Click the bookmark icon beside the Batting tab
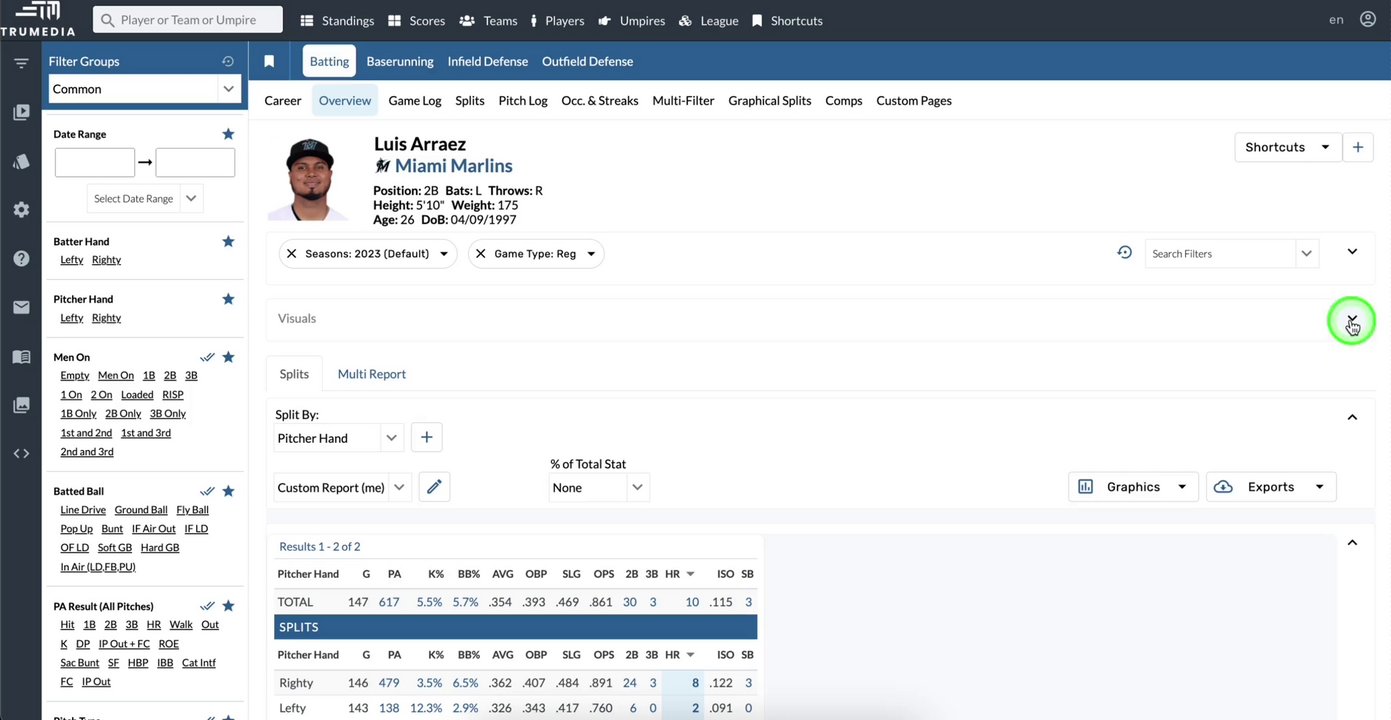1391x720 pixels. coord(269,61)
